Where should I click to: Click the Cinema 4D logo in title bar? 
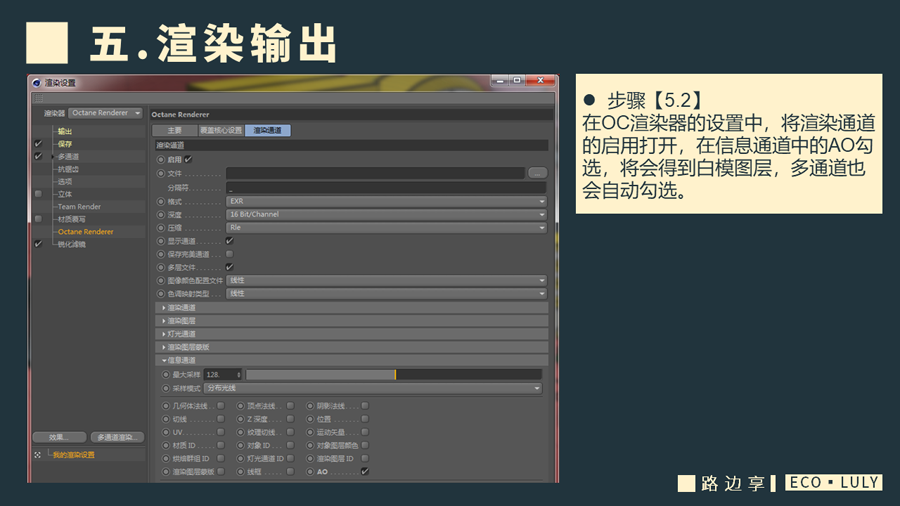(37, 83)
